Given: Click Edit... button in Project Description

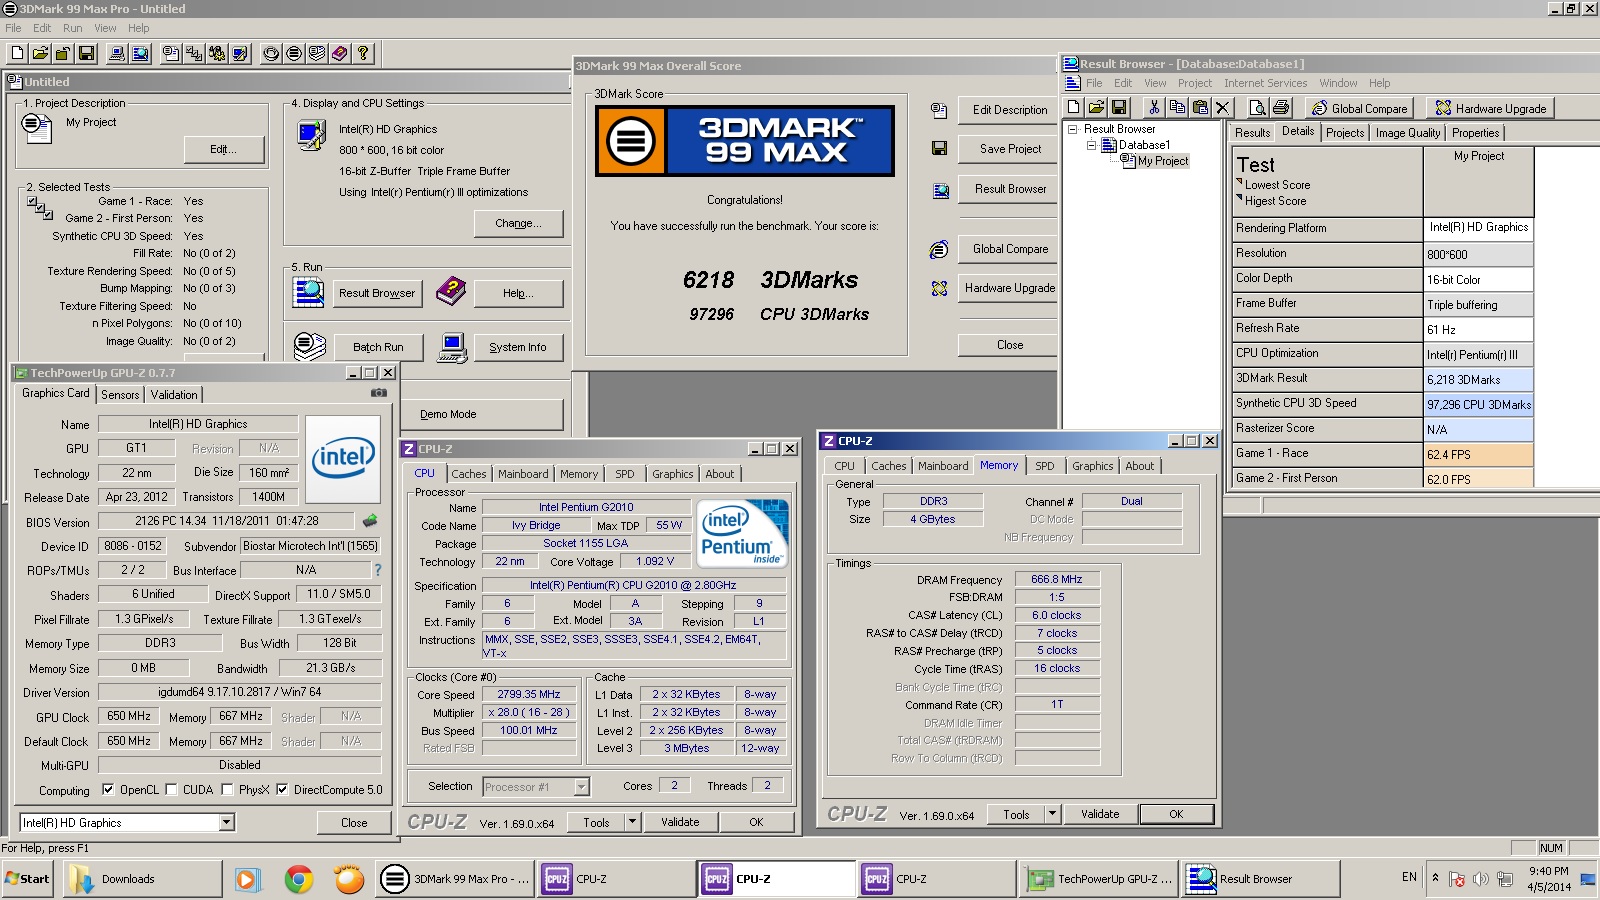Looking at the screenshot, I should (x=224, y=149).
